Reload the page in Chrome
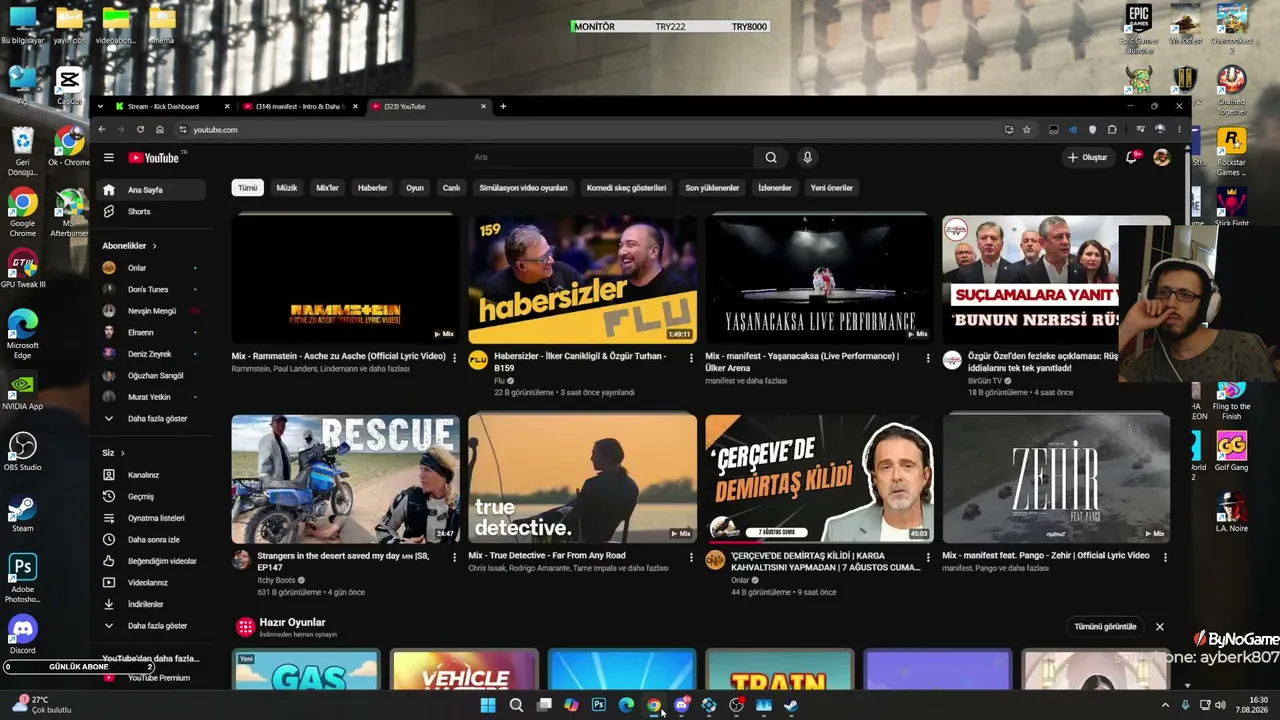The width and height of the screenshot is (1280, 720). [x=140, y=129]
